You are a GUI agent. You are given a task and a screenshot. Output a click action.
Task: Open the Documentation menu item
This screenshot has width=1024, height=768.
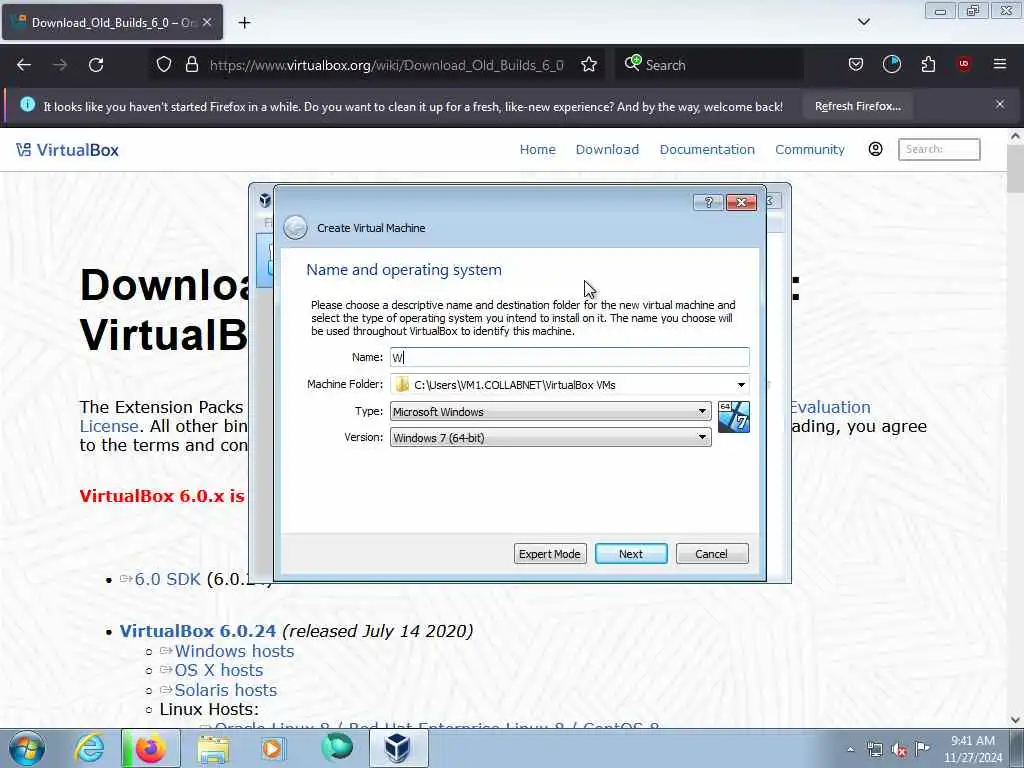[x=707, y=150]
